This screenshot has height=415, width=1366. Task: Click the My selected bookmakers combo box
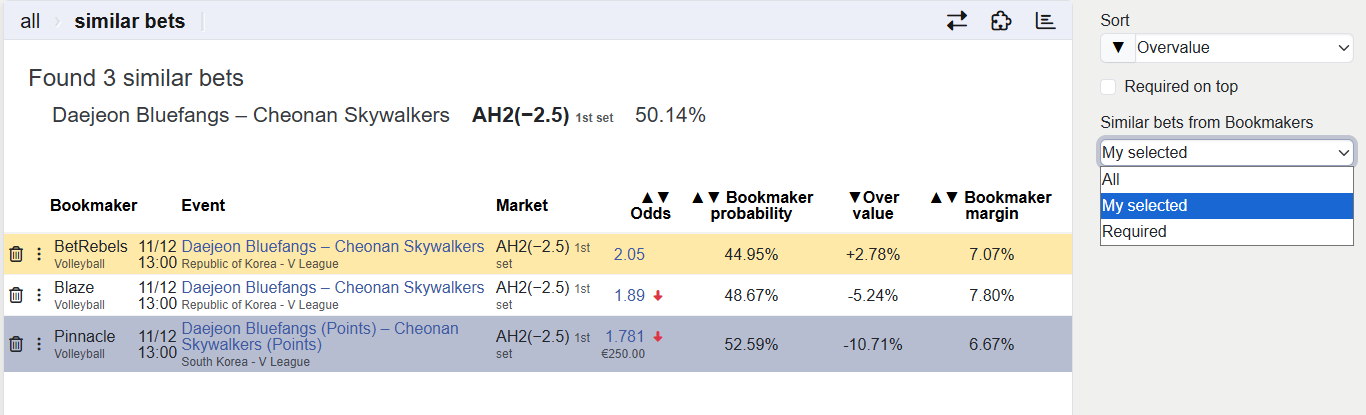[1226, 153]
